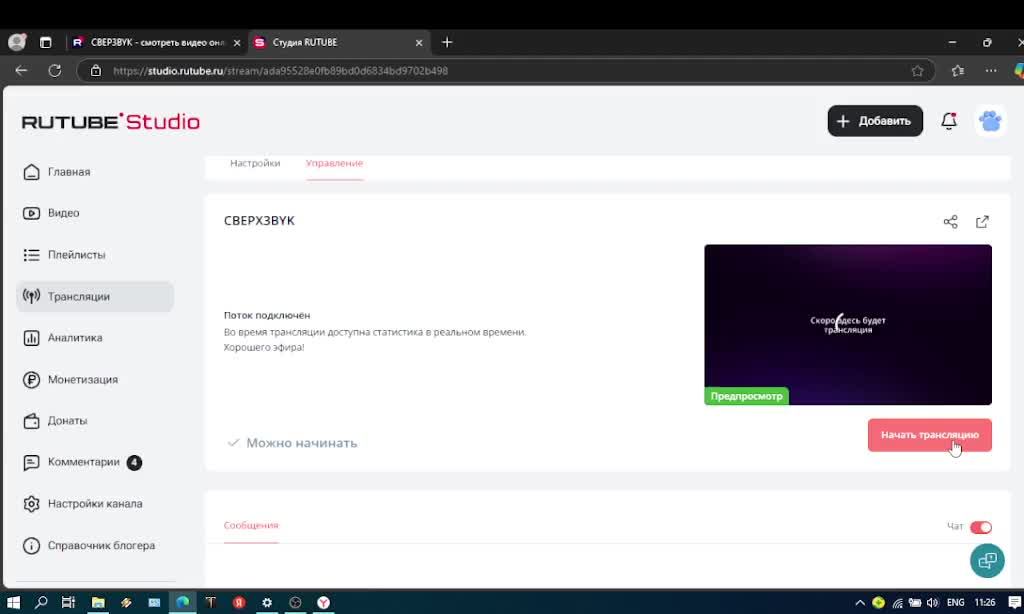This screenshot has width=1024, height=614.
Task: Close the СВЕРХЗВУК browser tab
Action: coord(237,42)
